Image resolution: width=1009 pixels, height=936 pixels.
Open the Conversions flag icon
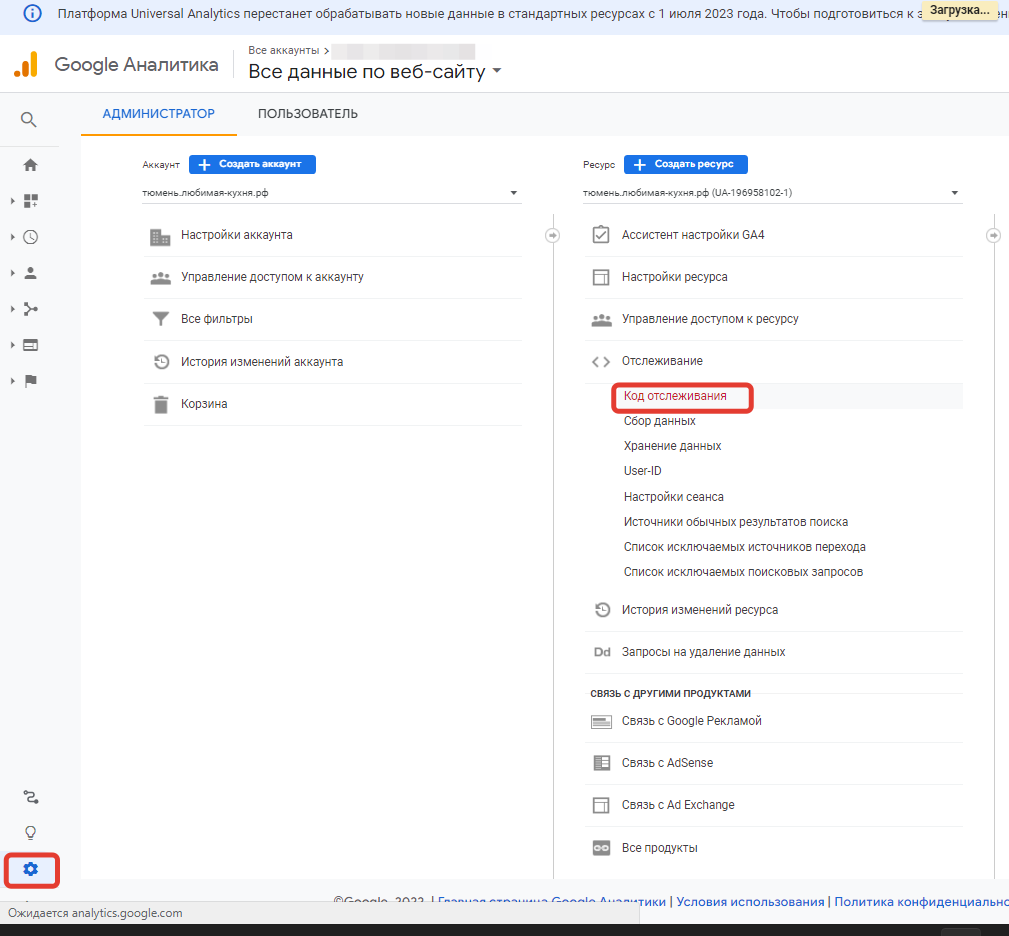[x=30, y=381]
